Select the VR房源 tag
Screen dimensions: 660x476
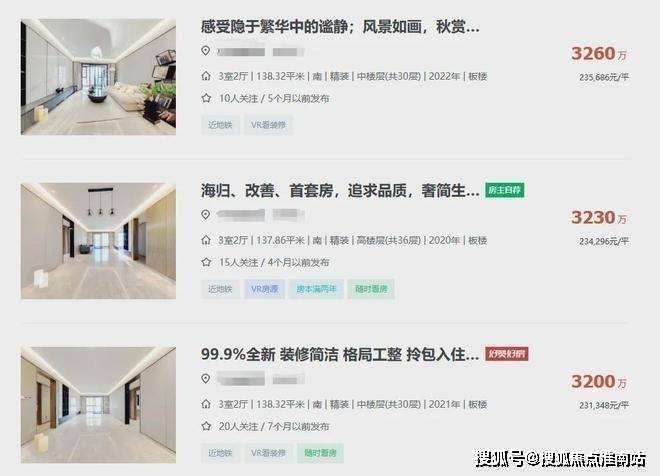264,289
